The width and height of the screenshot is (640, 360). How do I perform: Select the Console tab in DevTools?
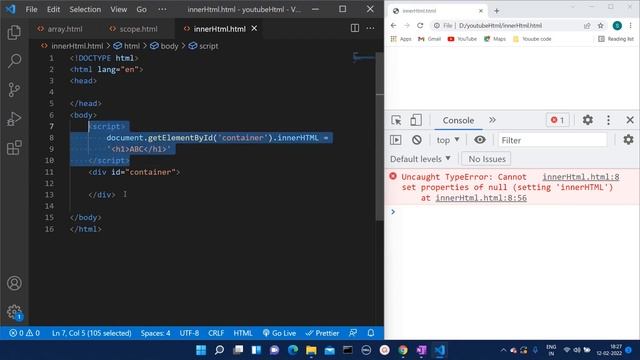[x=458, y=120]
